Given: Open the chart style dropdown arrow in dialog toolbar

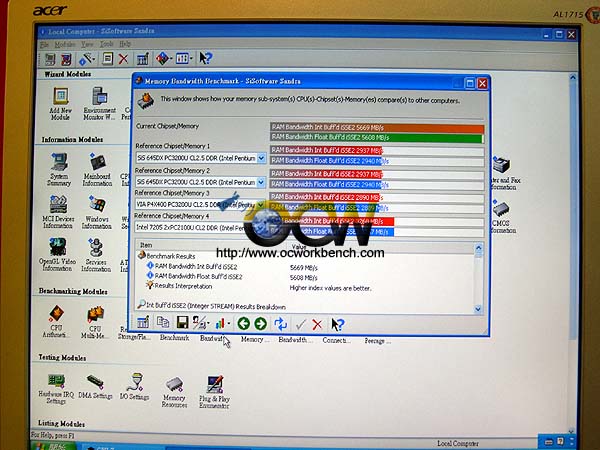Looking at the screenshot, I should pos(229,324).
